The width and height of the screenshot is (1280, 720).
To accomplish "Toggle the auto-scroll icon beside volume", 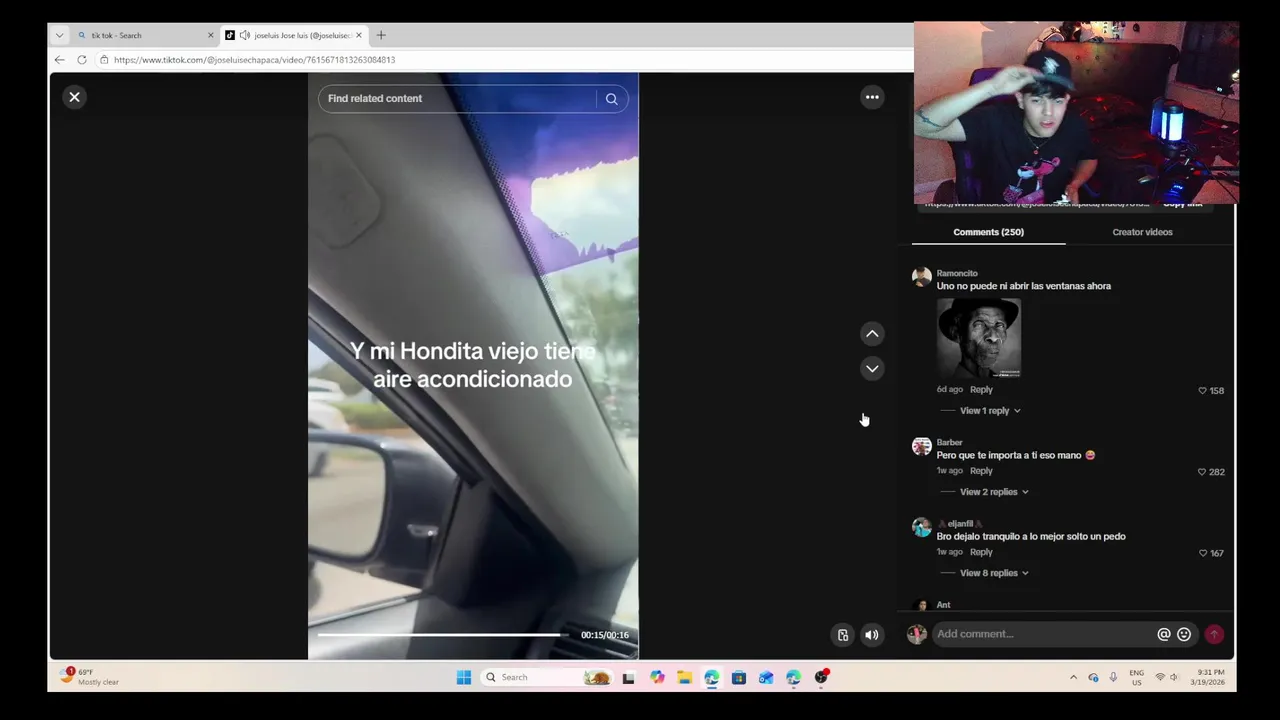I will coord(843,635).
